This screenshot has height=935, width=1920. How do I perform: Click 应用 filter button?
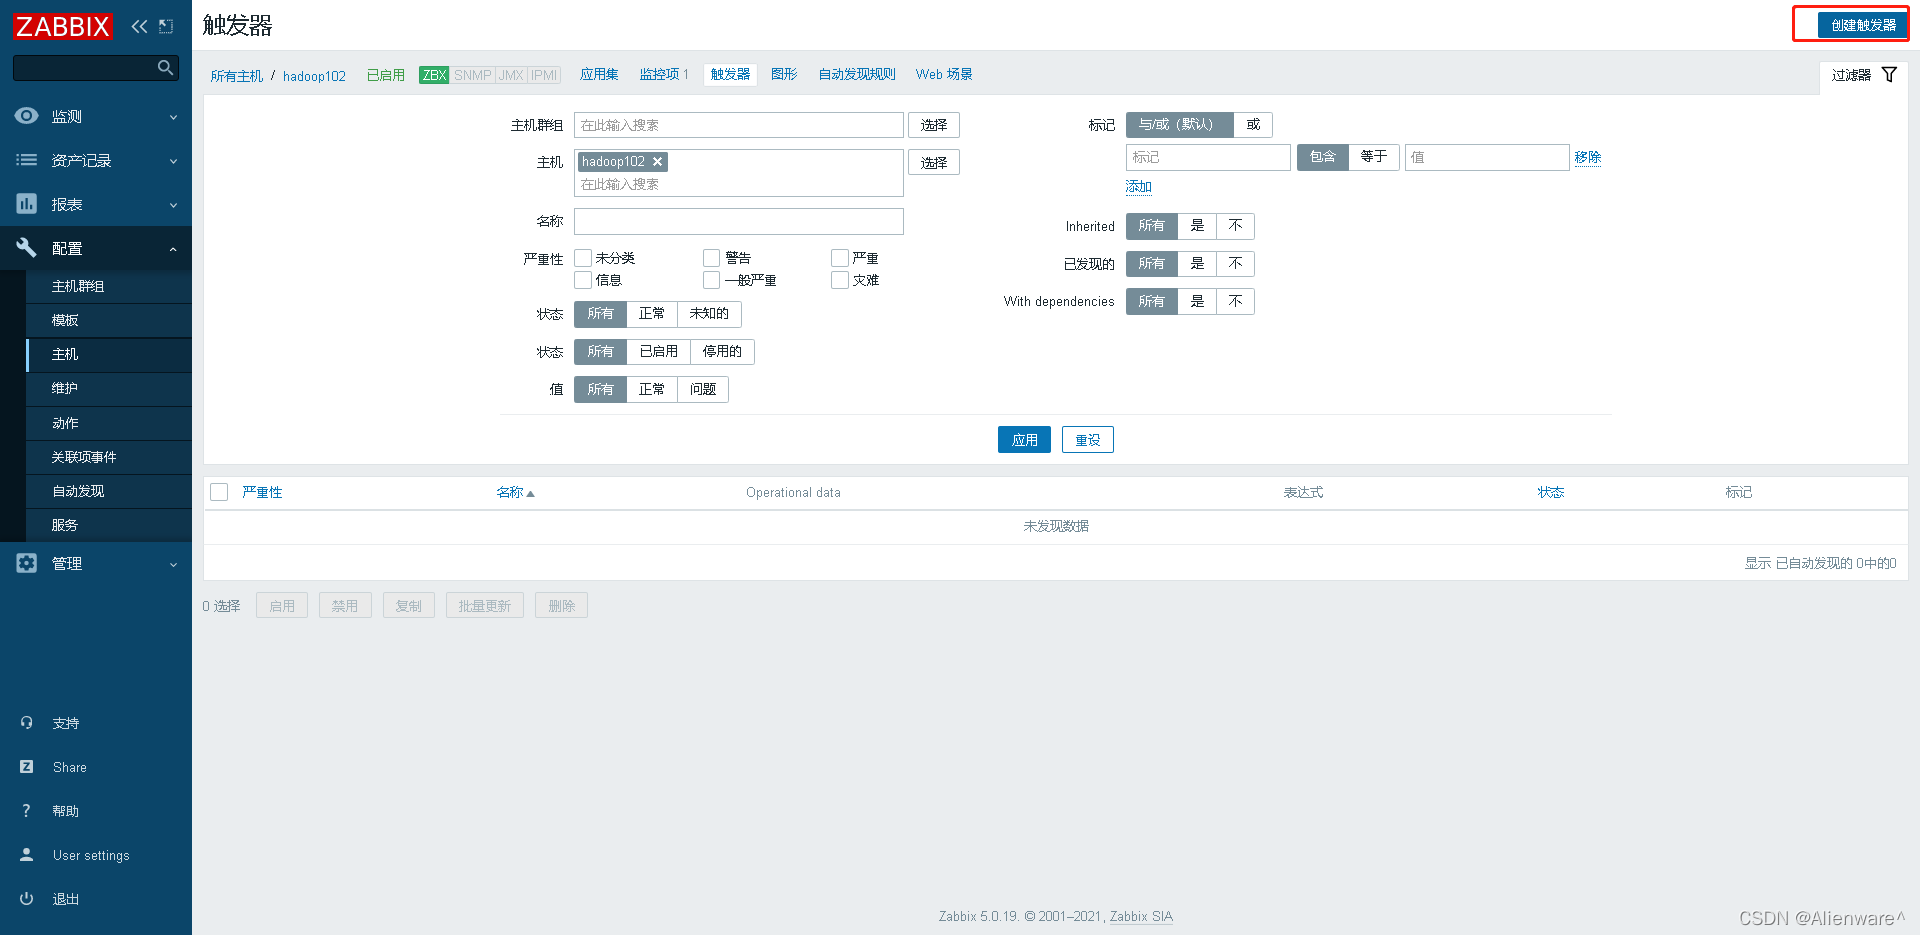click(x=1024, y=440)
